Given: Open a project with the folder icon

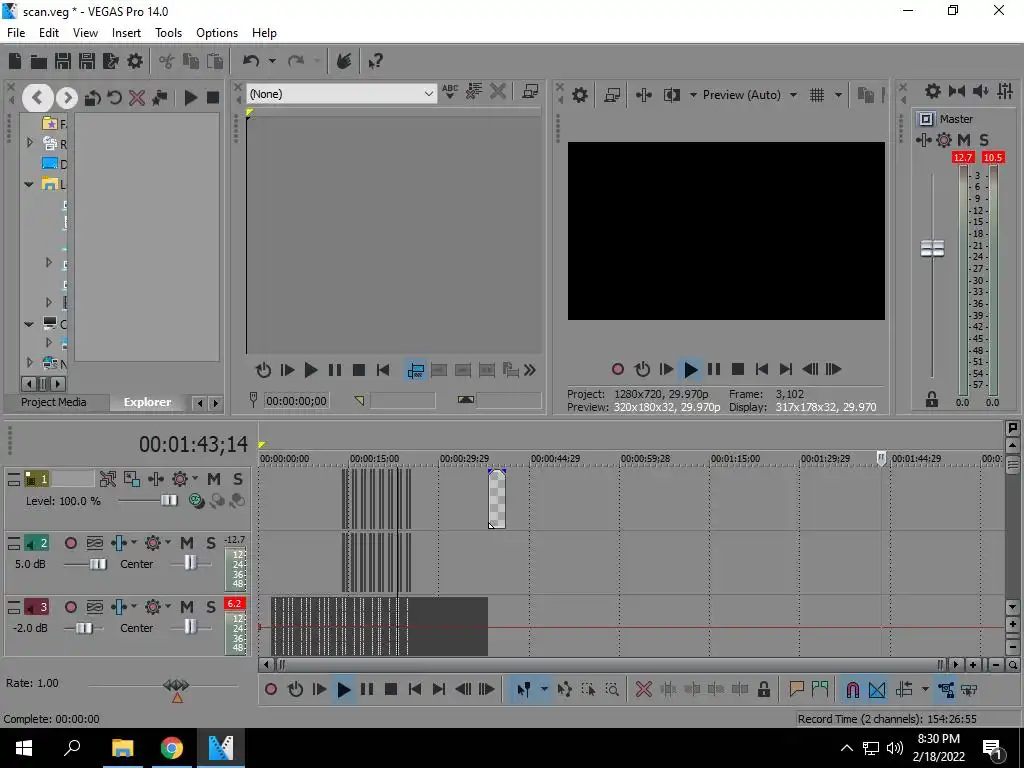Looking at the screenshot, I should coord(39,61).
